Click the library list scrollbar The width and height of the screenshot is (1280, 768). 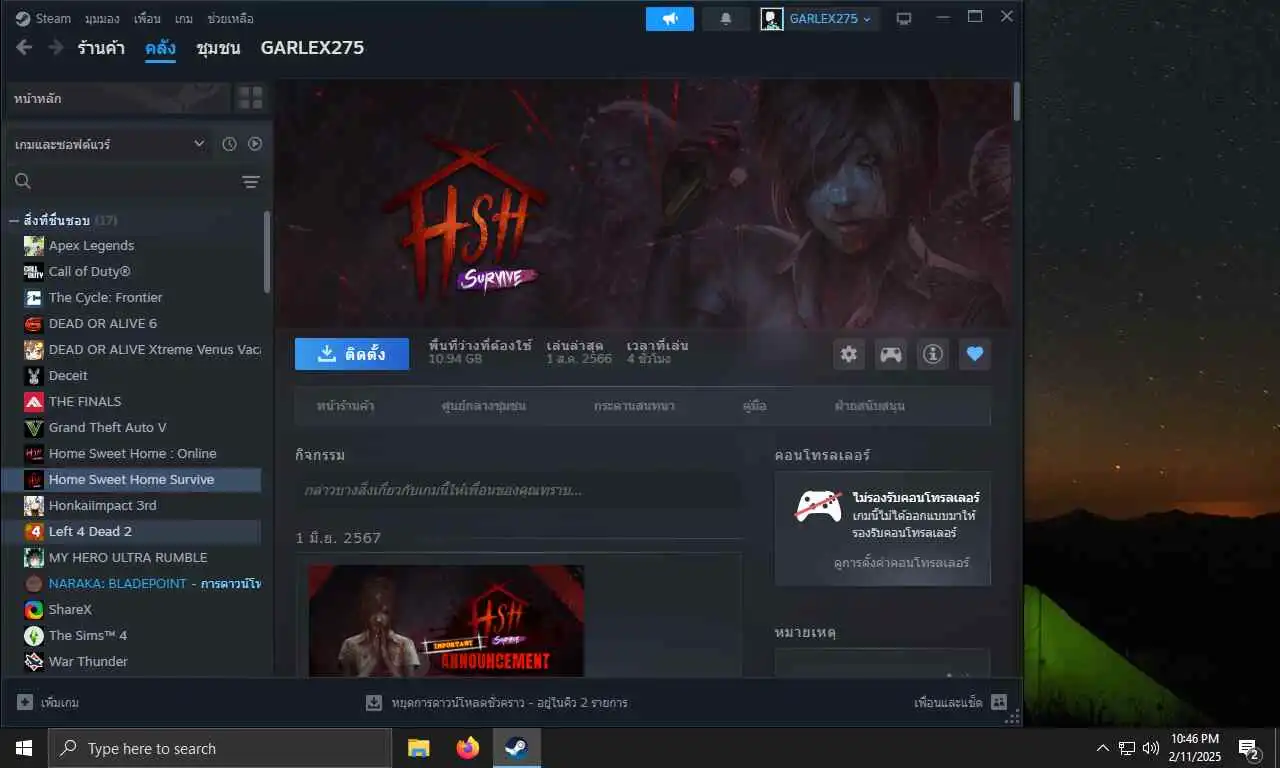pos(267,252)
